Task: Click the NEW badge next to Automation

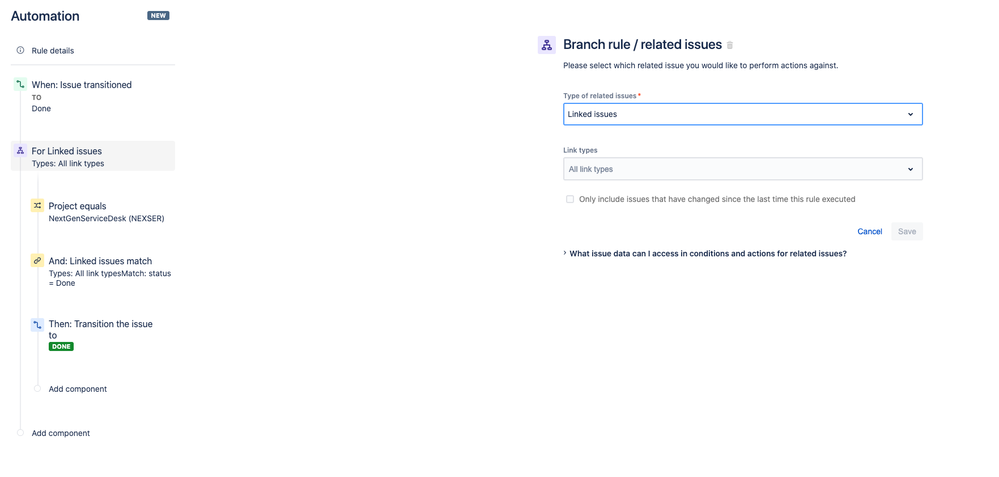Action: click(159, 15)
